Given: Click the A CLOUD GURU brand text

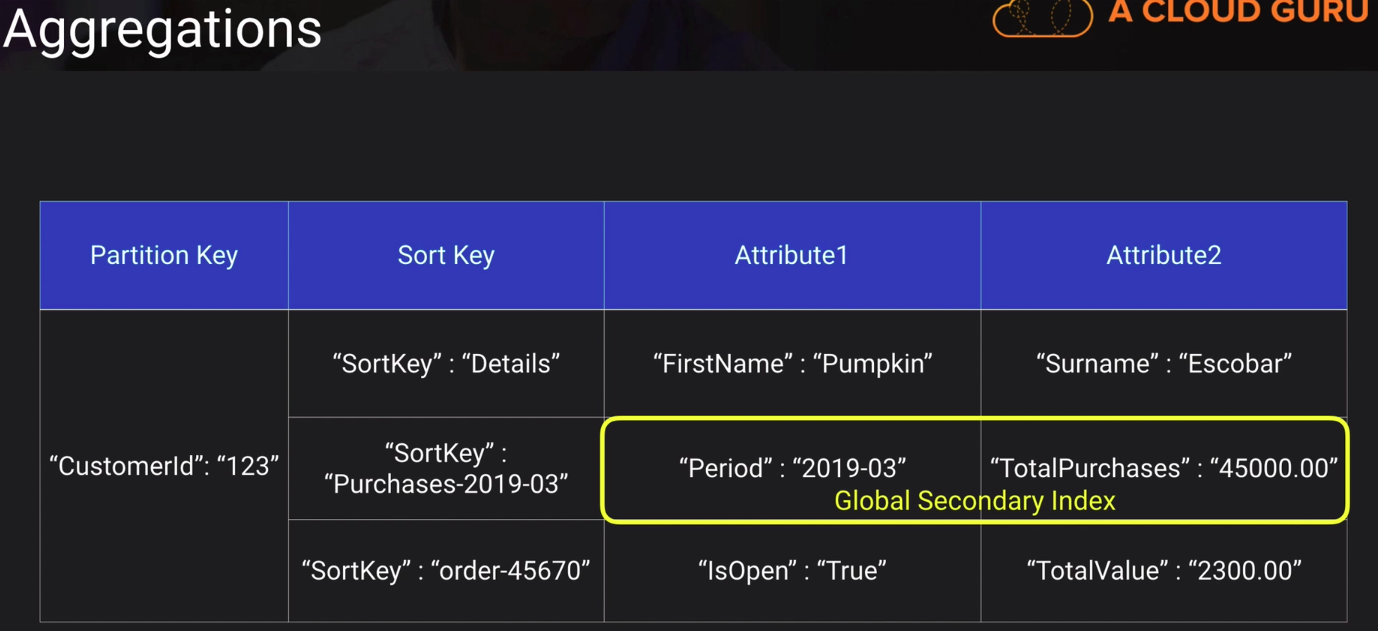Looking at the screenshot, I should pos(1238,12).
